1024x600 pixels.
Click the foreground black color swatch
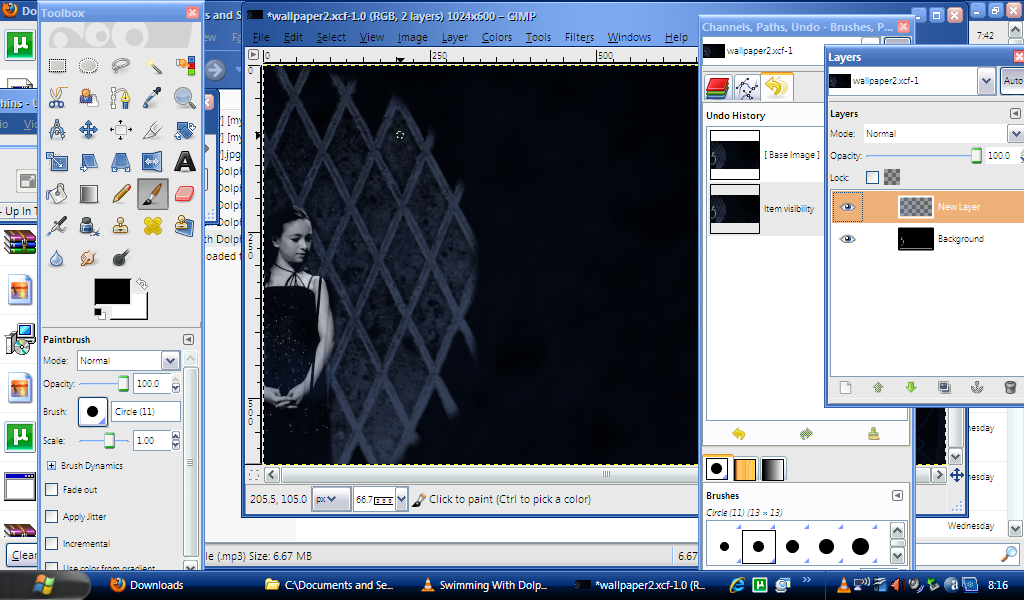(x=112, y=291)
